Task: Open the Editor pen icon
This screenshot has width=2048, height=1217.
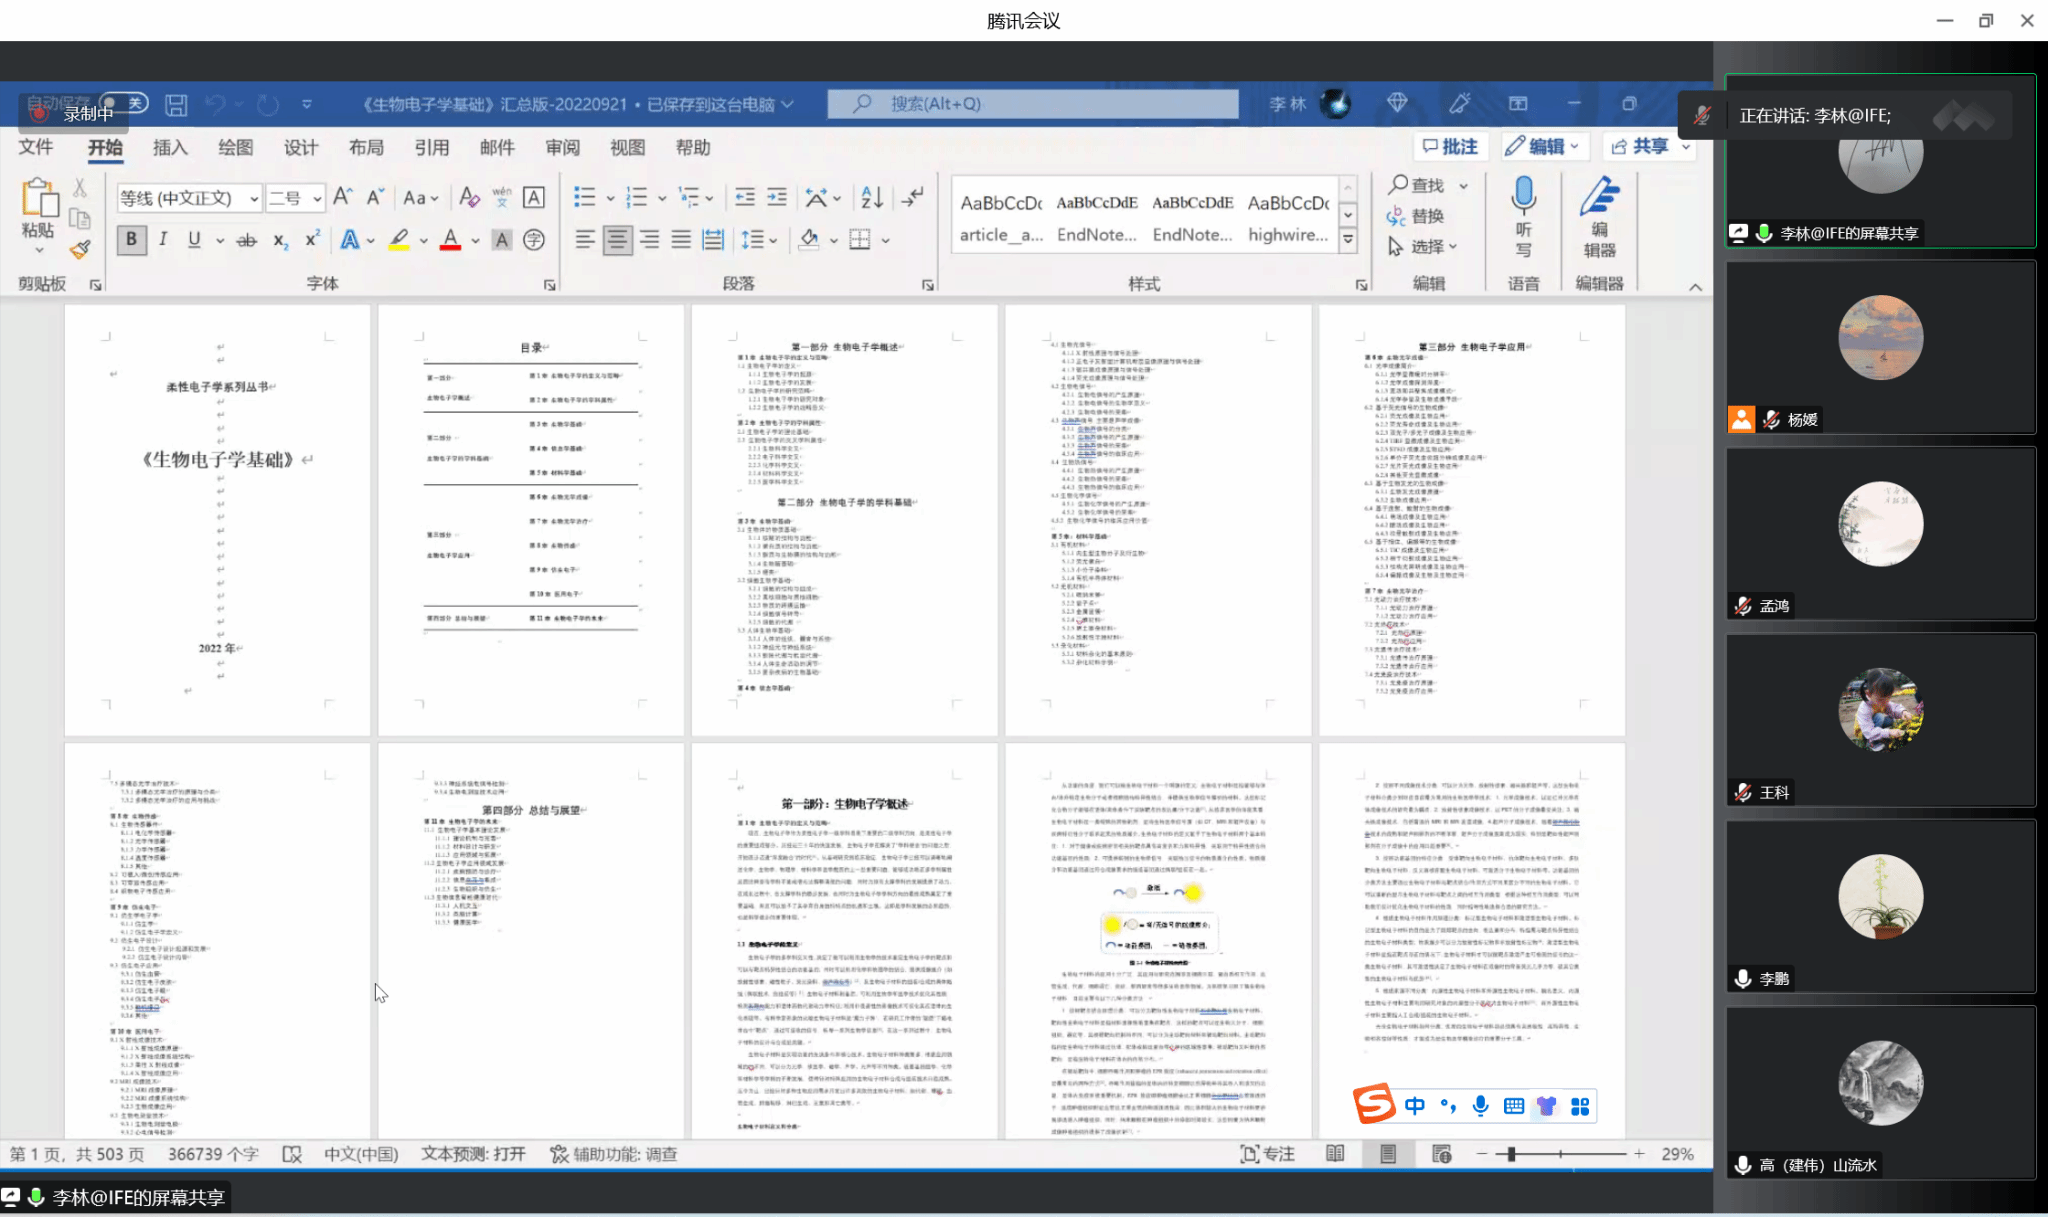Action: [x=1599, y=196]
